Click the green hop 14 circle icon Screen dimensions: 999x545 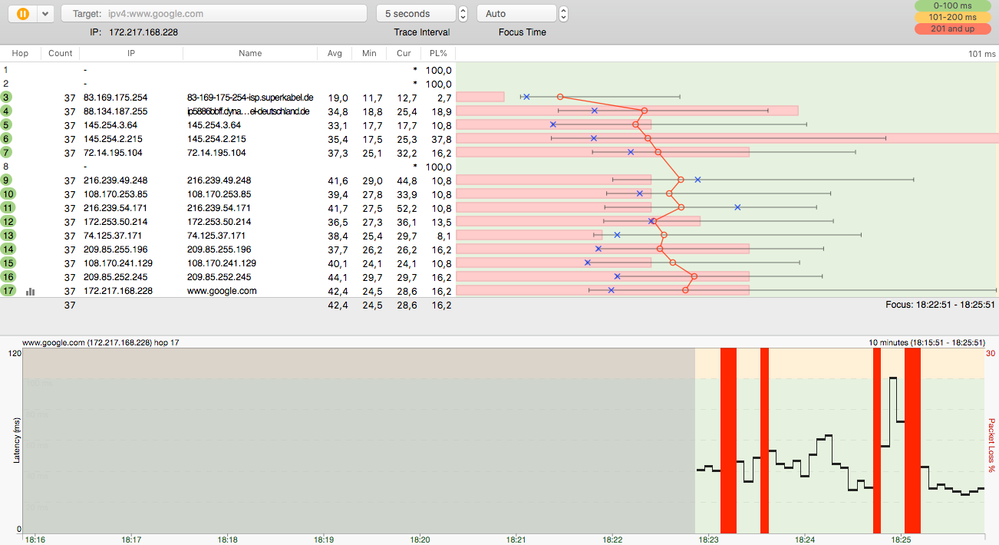[x=7, y=250]
